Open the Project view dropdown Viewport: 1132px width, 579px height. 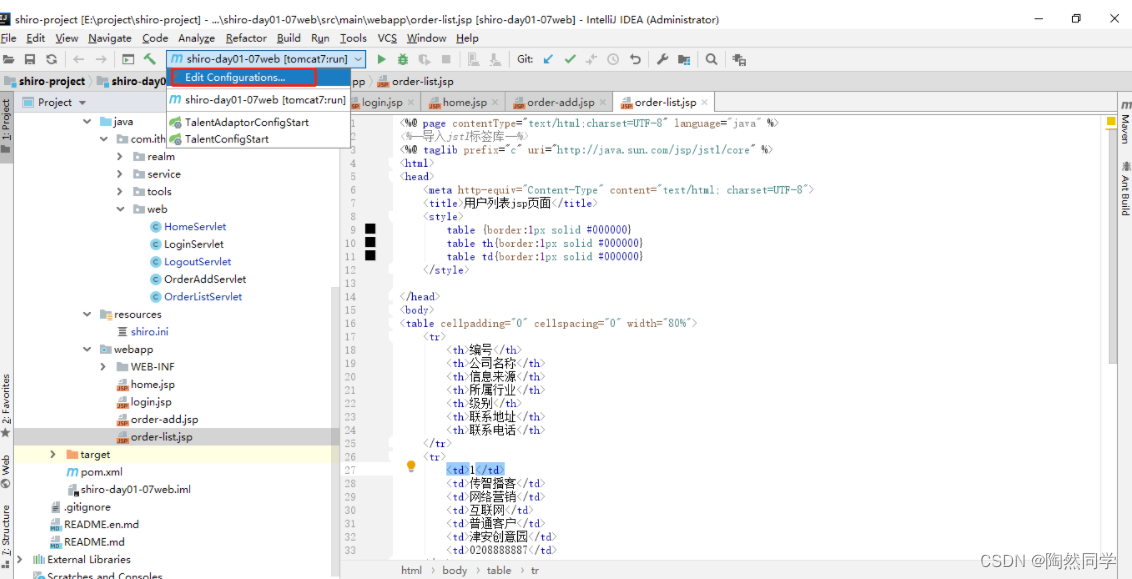(x=82, y=103)
